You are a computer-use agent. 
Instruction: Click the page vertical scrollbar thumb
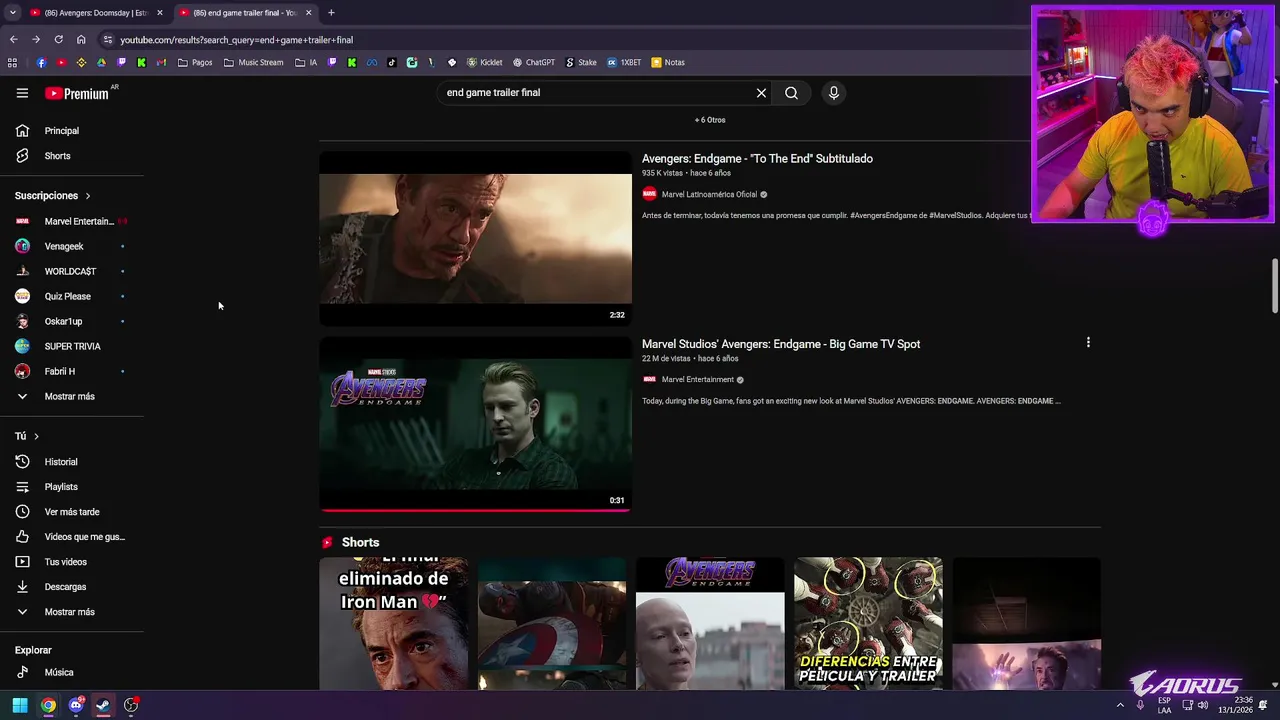point(1275,286)
